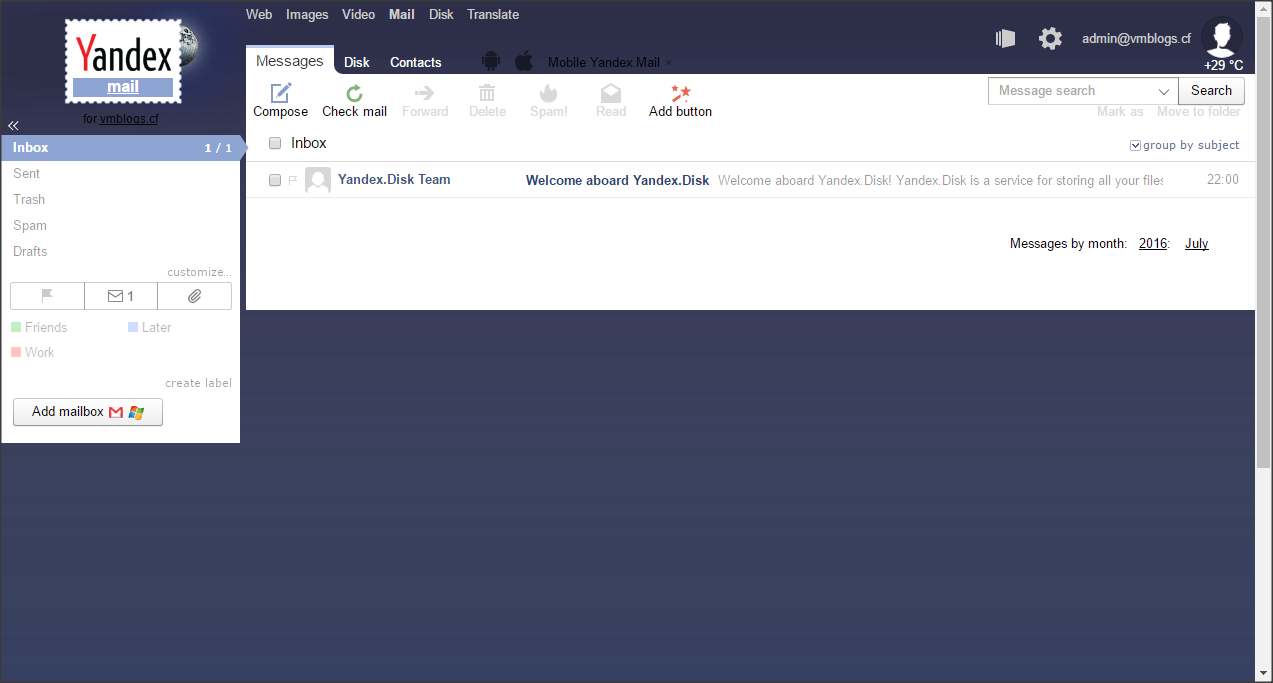Filter messages with attachments via paperclip
Screen dimensions: 1273x683
[195, 296]
